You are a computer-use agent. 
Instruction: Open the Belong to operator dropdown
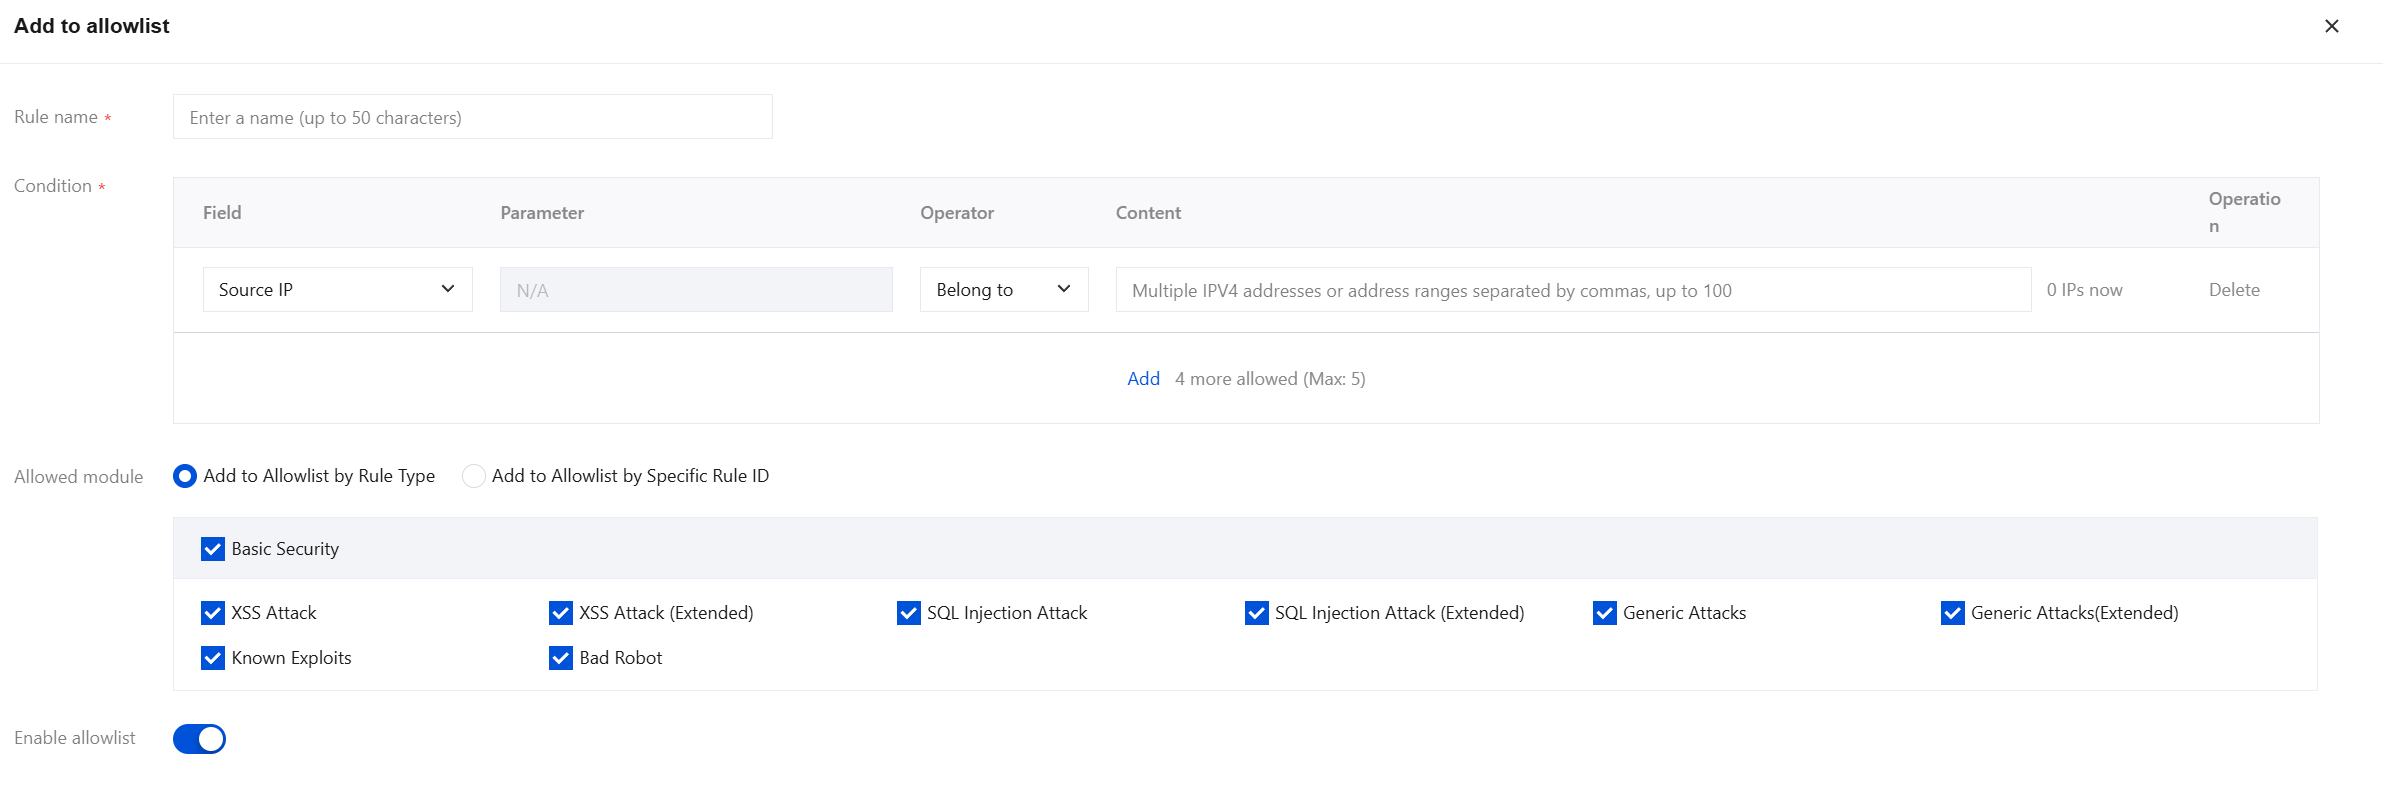[x=1003, y=289]
